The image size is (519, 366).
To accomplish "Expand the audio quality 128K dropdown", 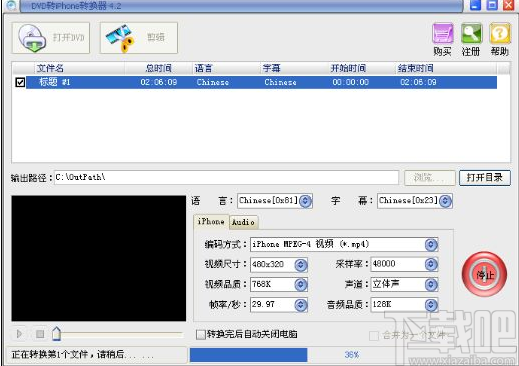I will [431, 304].
